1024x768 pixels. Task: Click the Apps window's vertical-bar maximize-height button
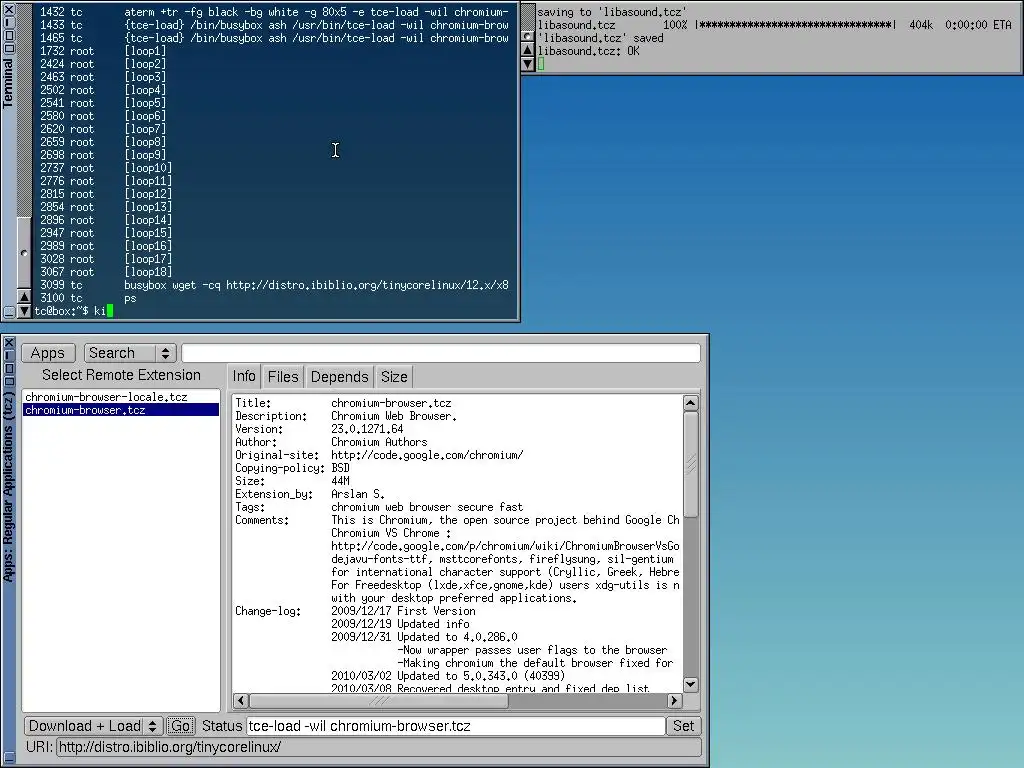(9, 355)
